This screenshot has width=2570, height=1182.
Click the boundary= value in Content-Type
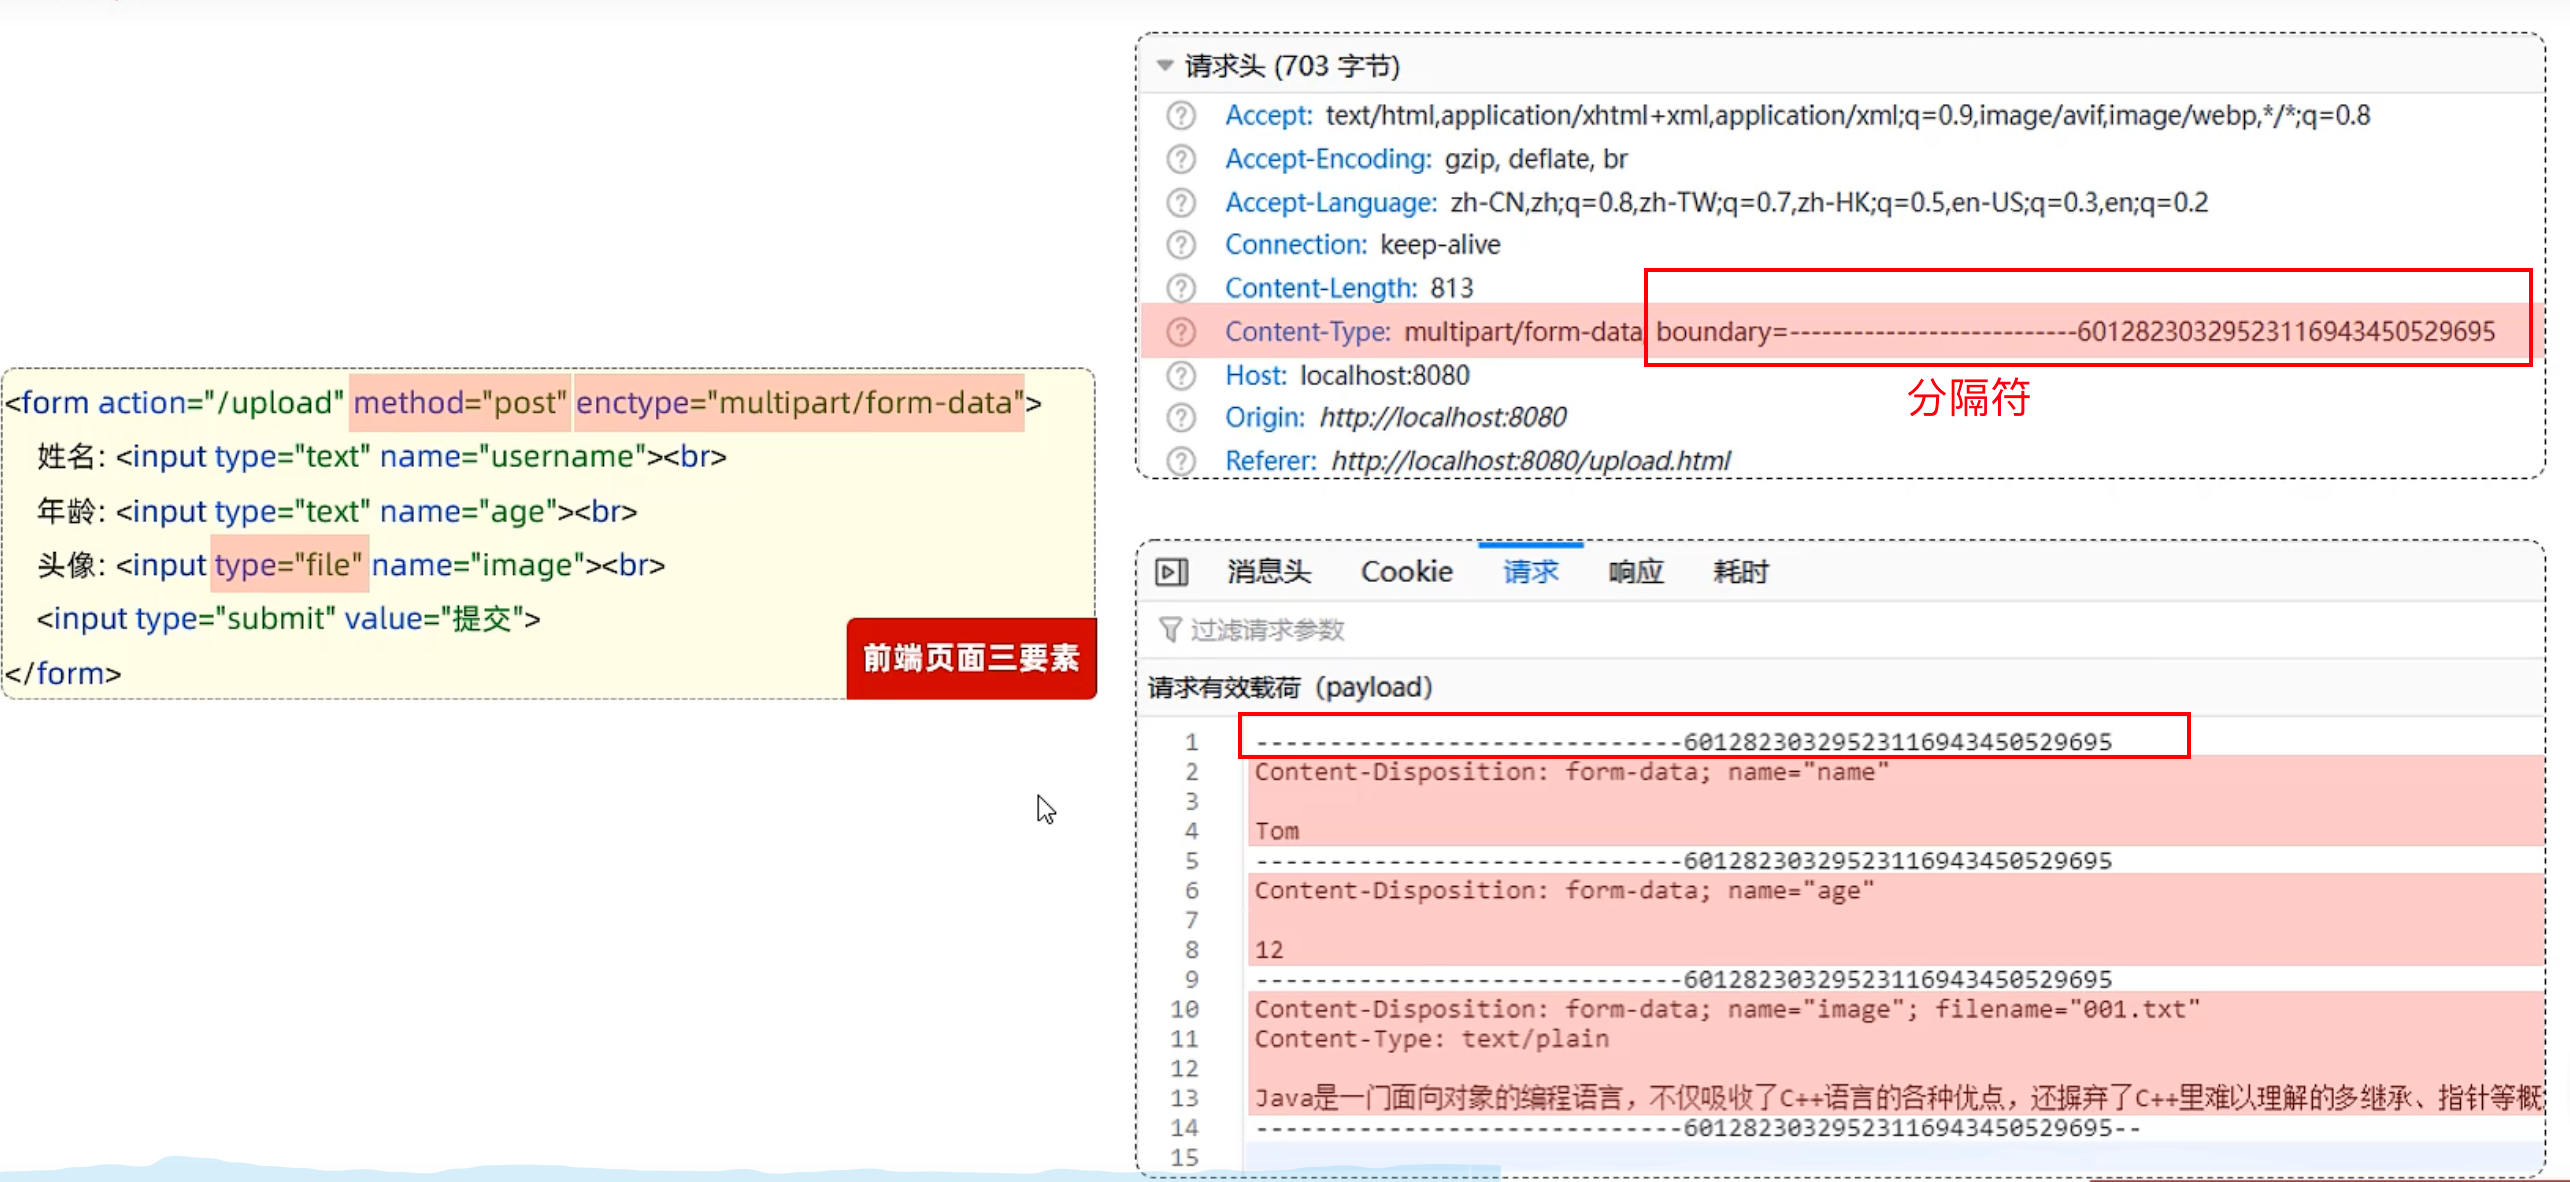coord(2075,332)
